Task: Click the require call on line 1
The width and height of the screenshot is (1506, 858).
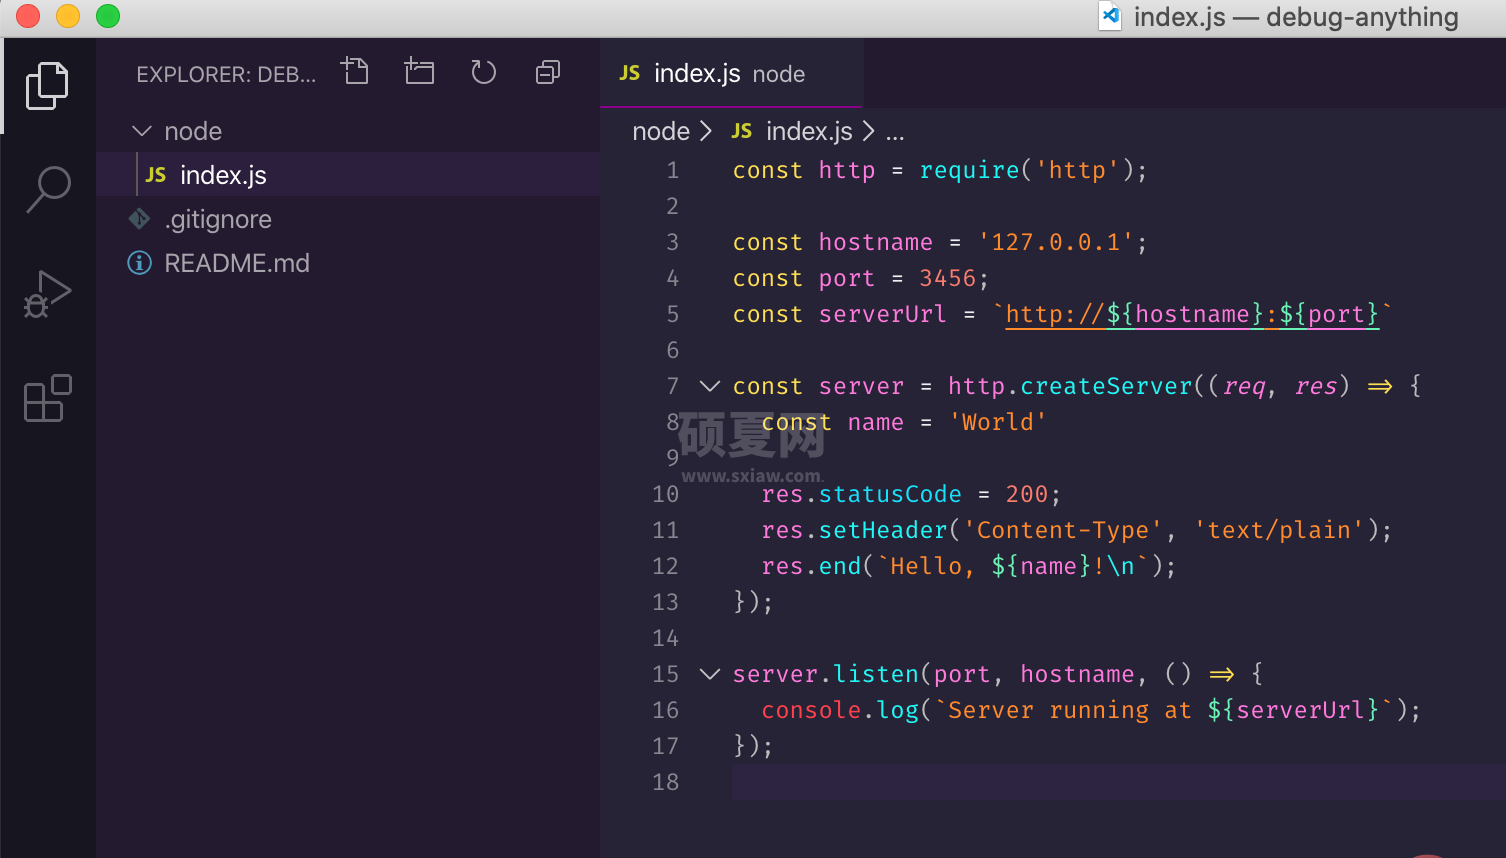Action: tap(969, 170)
